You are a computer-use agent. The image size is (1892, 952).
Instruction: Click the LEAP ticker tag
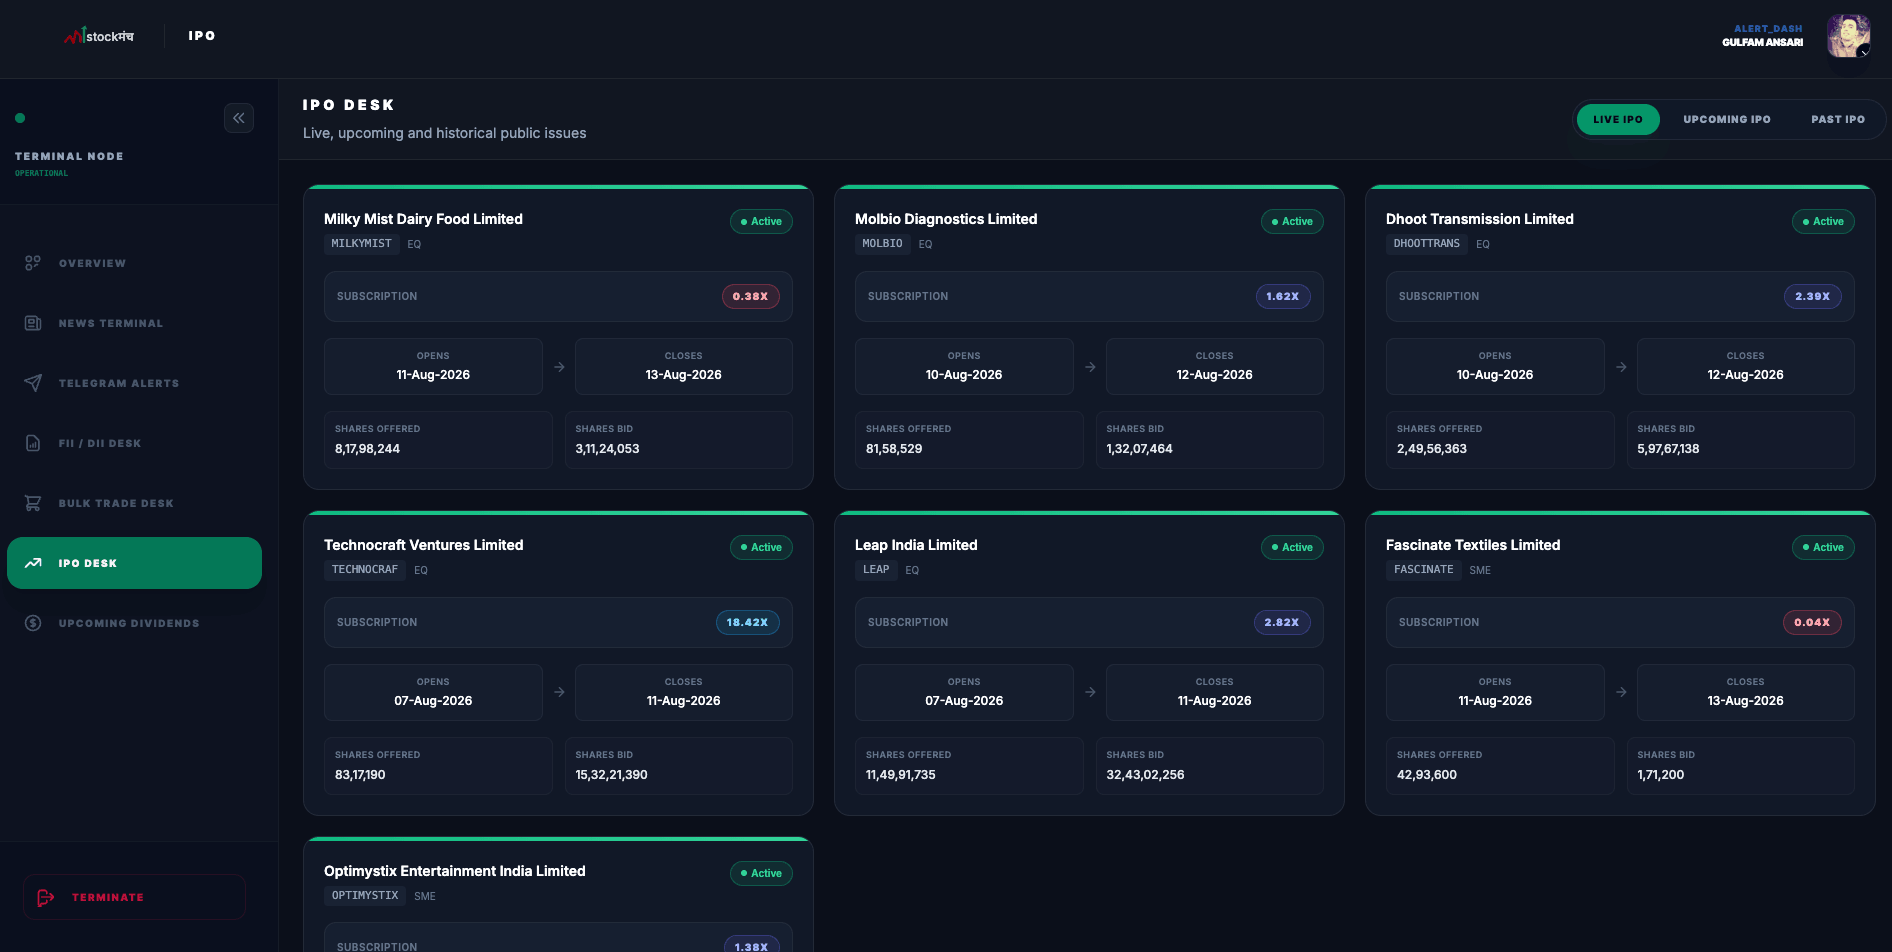tap(876, 570)
